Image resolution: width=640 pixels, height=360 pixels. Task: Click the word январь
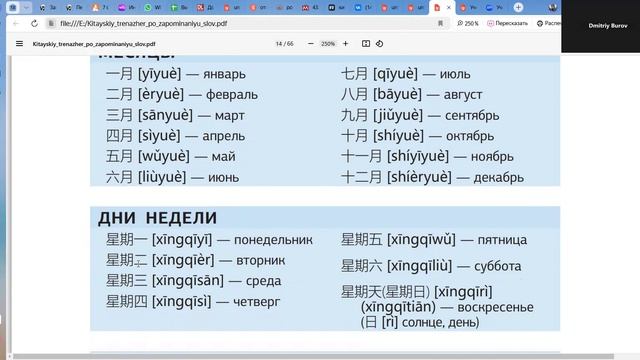pyautogui.click(x=224, y=74)
